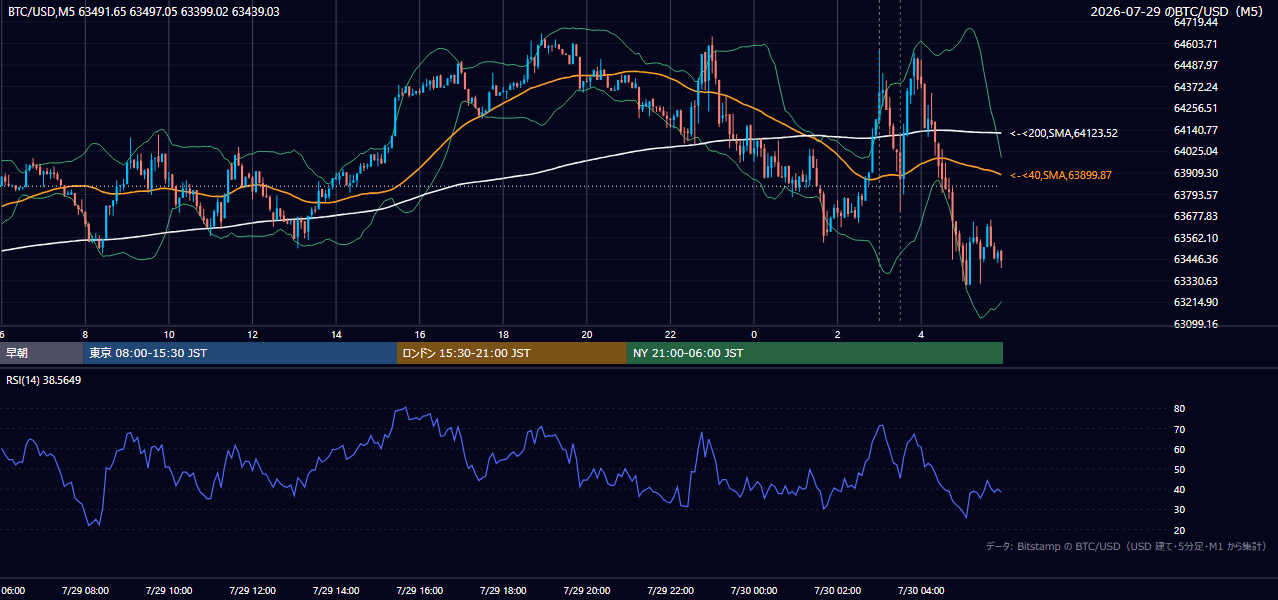The height and width of the screenshot is (600, 1278).
Task: Click hour tick '8' under the price chart
Action: [x=85, y=334]
